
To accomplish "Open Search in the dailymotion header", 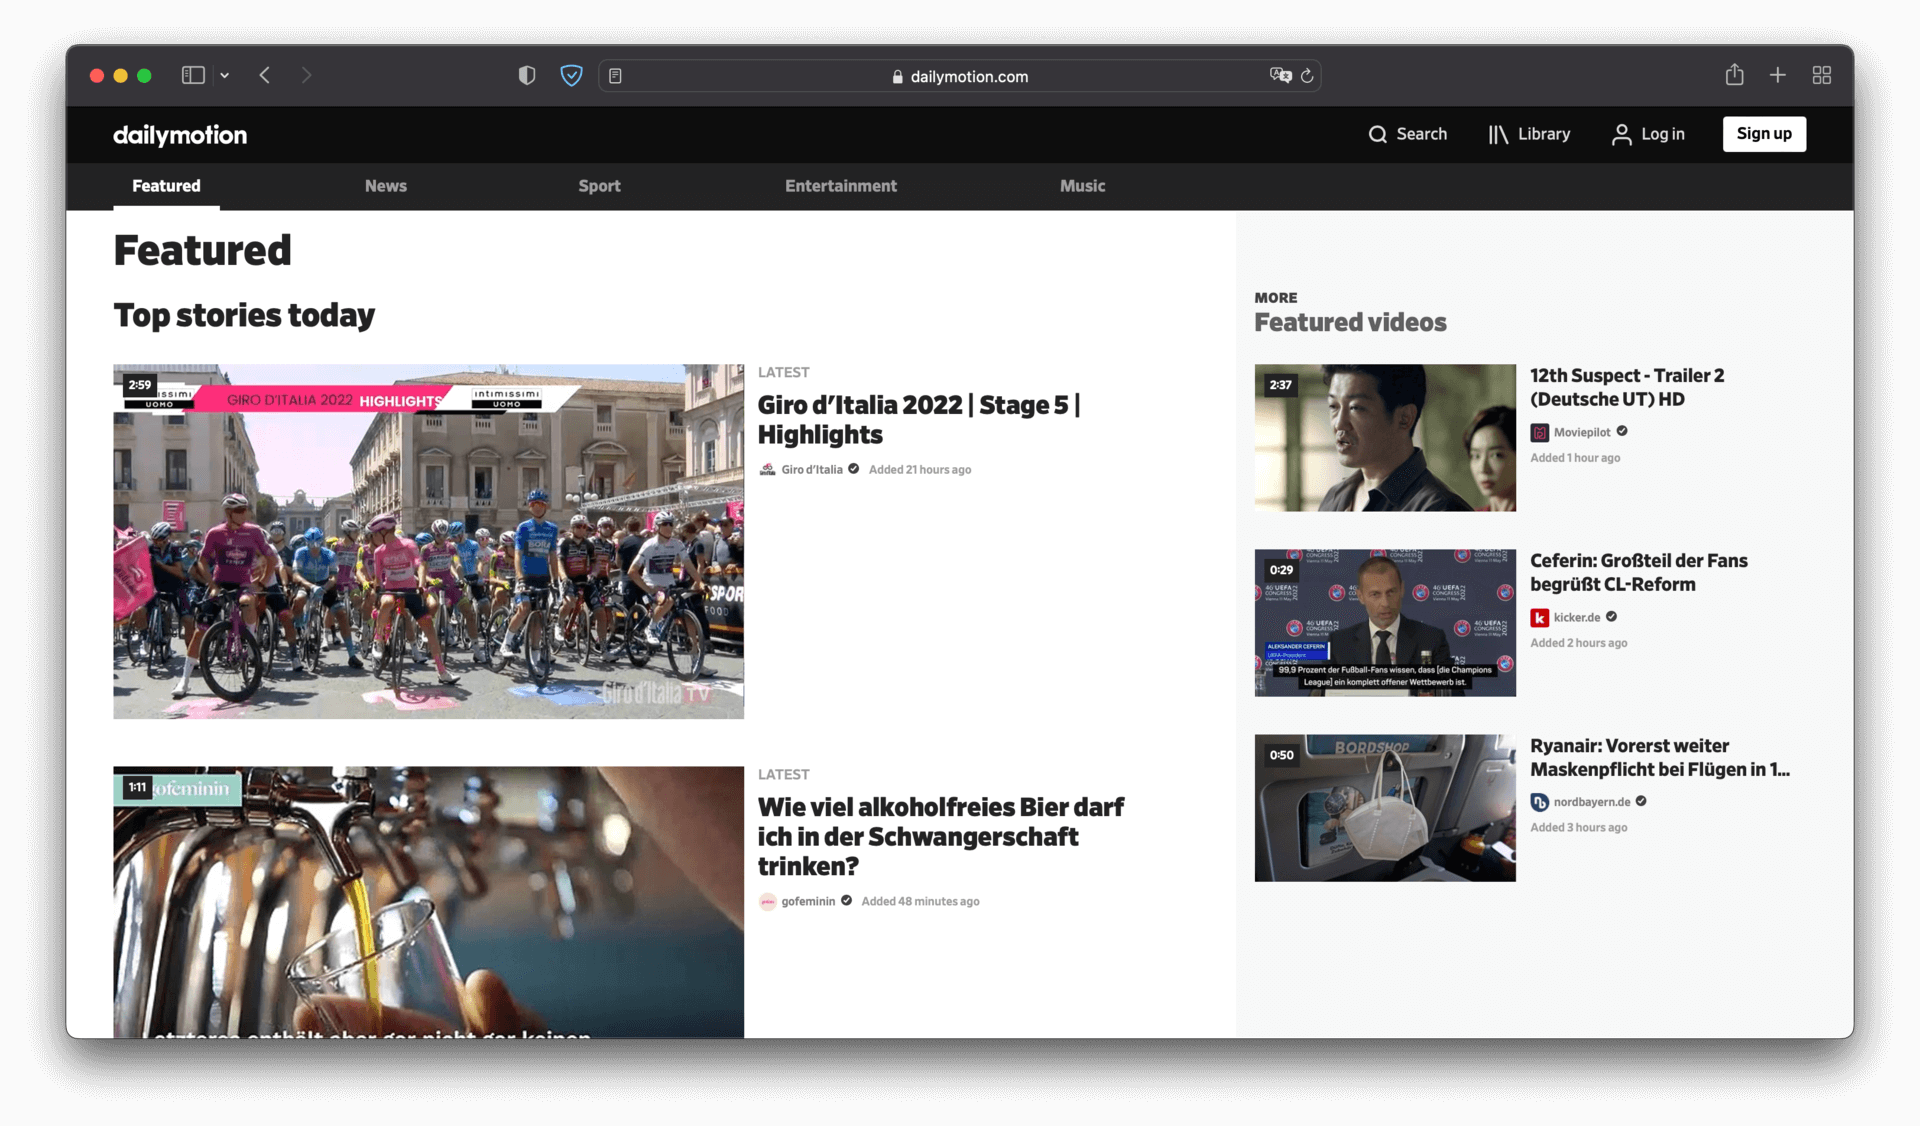I will 1407,134.
